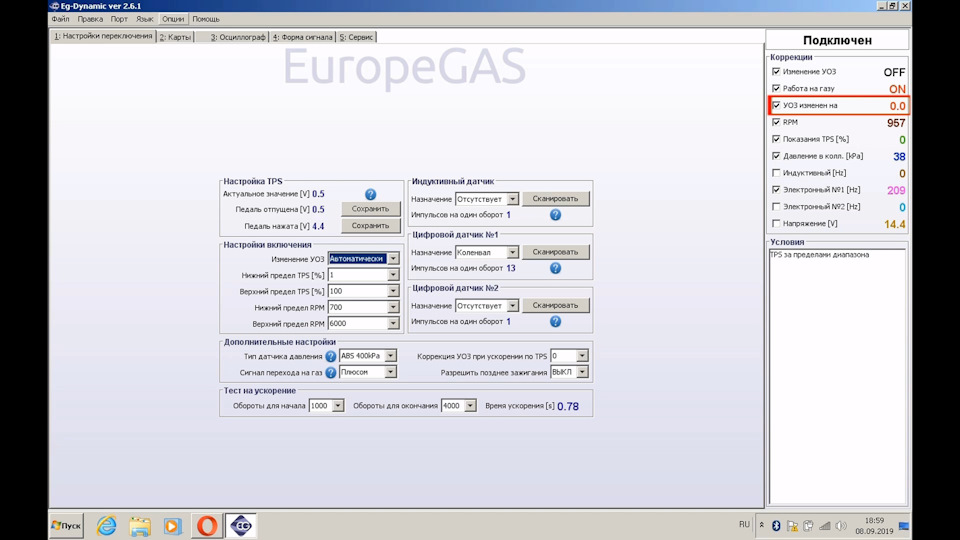Click RU language indicator in taskbar
The height and width of the screenshot is (540, 960).
pos(744,525)
